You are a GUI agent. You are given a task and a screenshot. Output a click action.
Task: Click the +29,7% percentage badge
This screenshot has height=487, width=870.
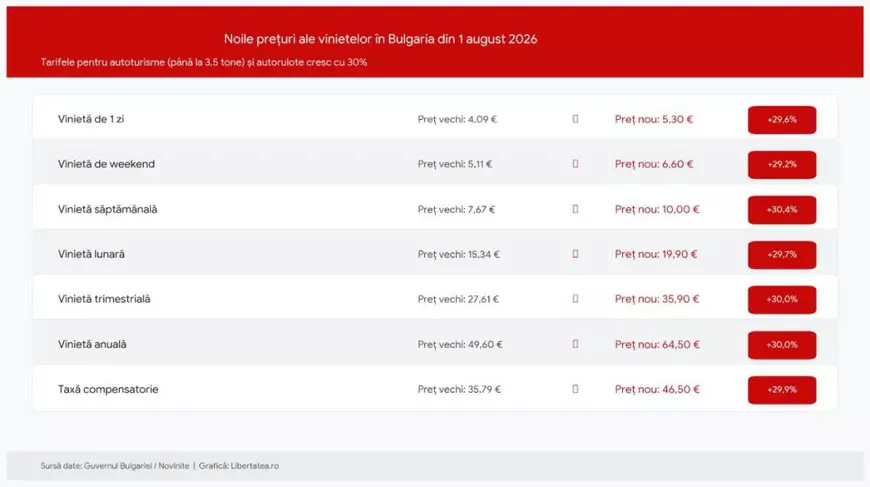pos(782,255)
